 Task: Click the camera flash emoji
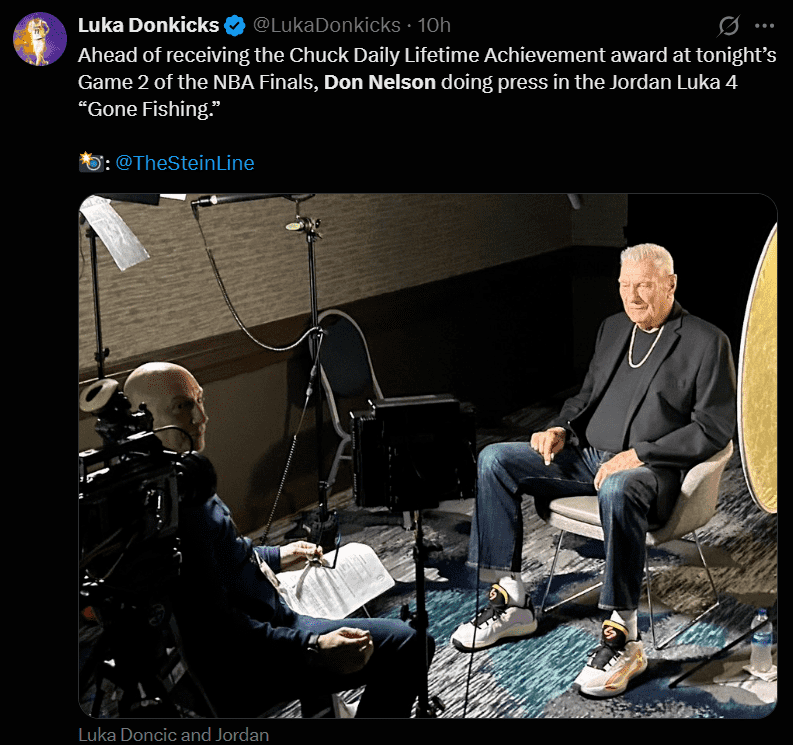pos(91,162)
